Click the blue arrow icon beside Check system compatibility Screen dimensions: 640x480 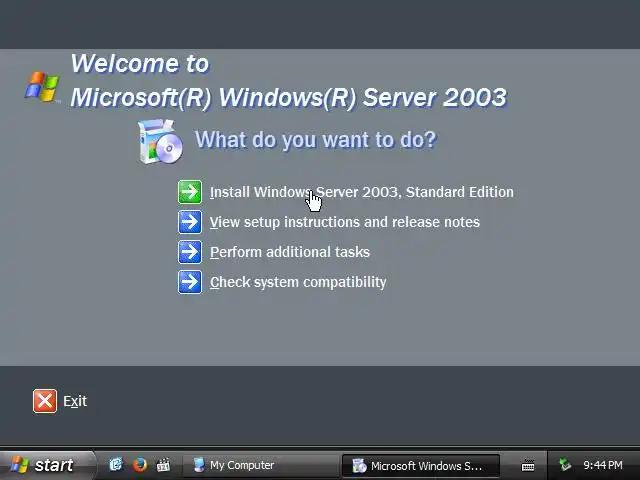pos(190,282)
